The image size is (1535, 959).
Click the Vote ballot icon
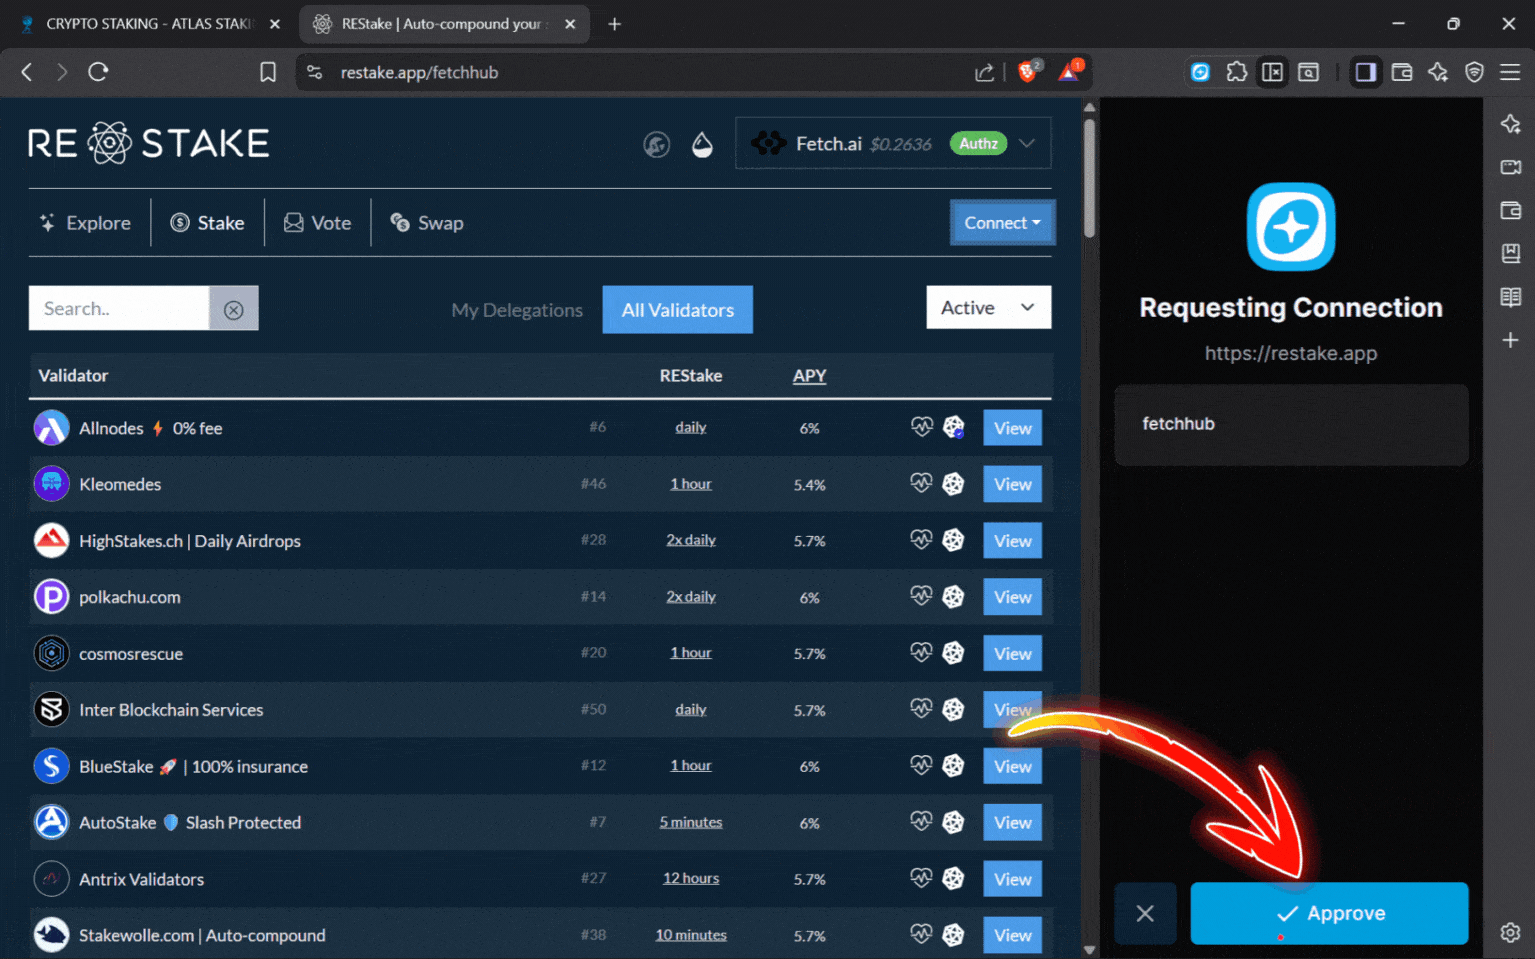[292, 222]
